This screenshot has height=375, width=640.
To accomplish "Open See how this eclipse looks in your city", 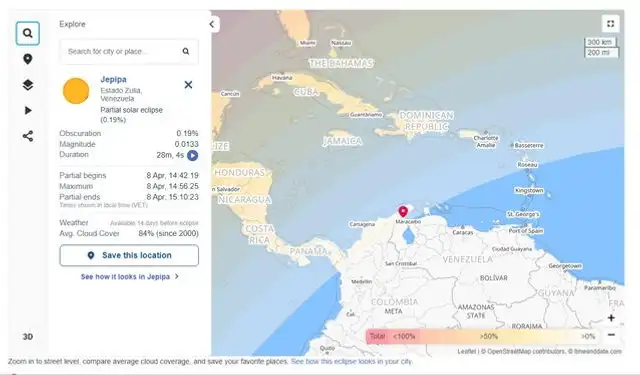I will [x=352, y=362].
